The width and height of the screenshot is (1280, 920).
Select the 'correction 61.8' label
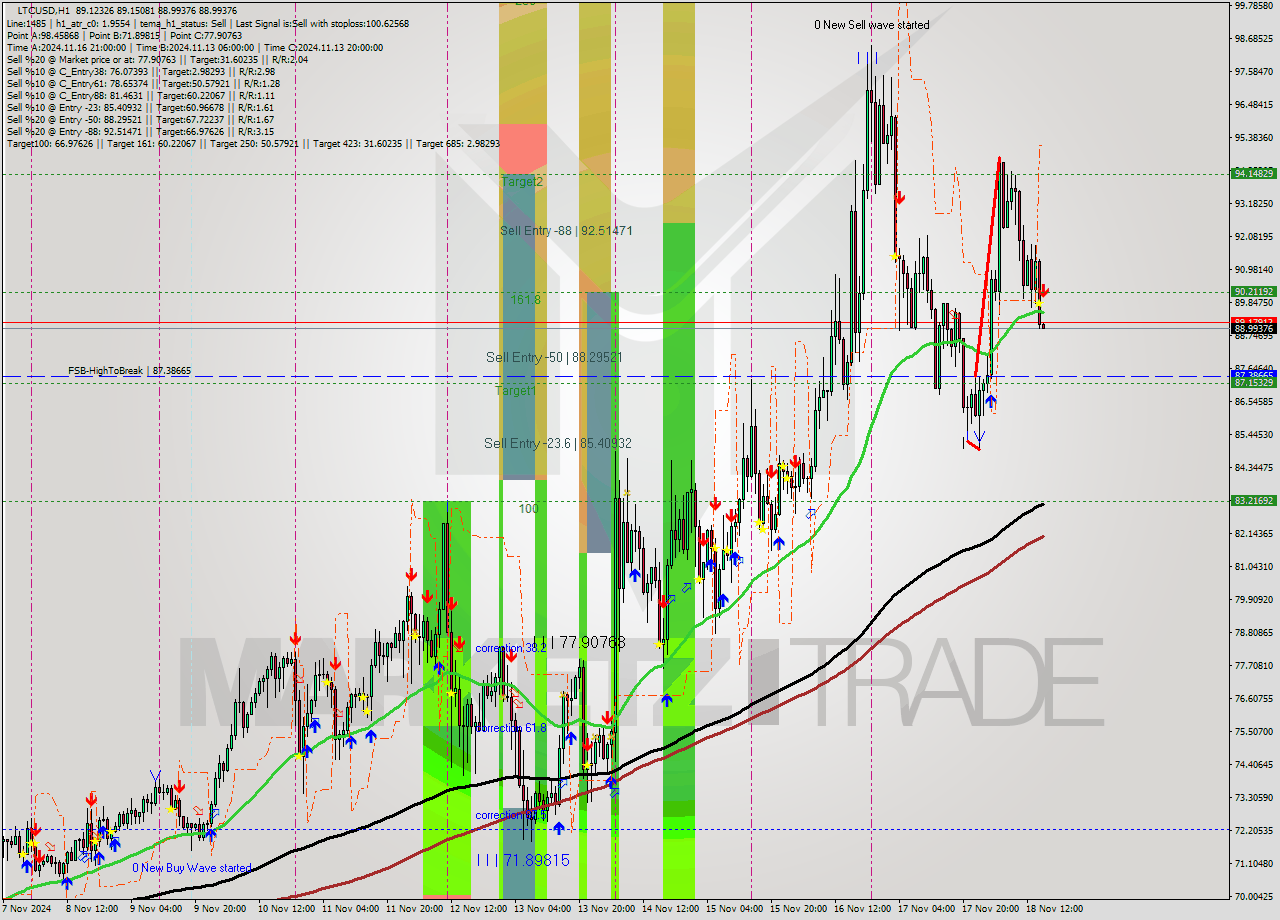[x=511, y=728]
